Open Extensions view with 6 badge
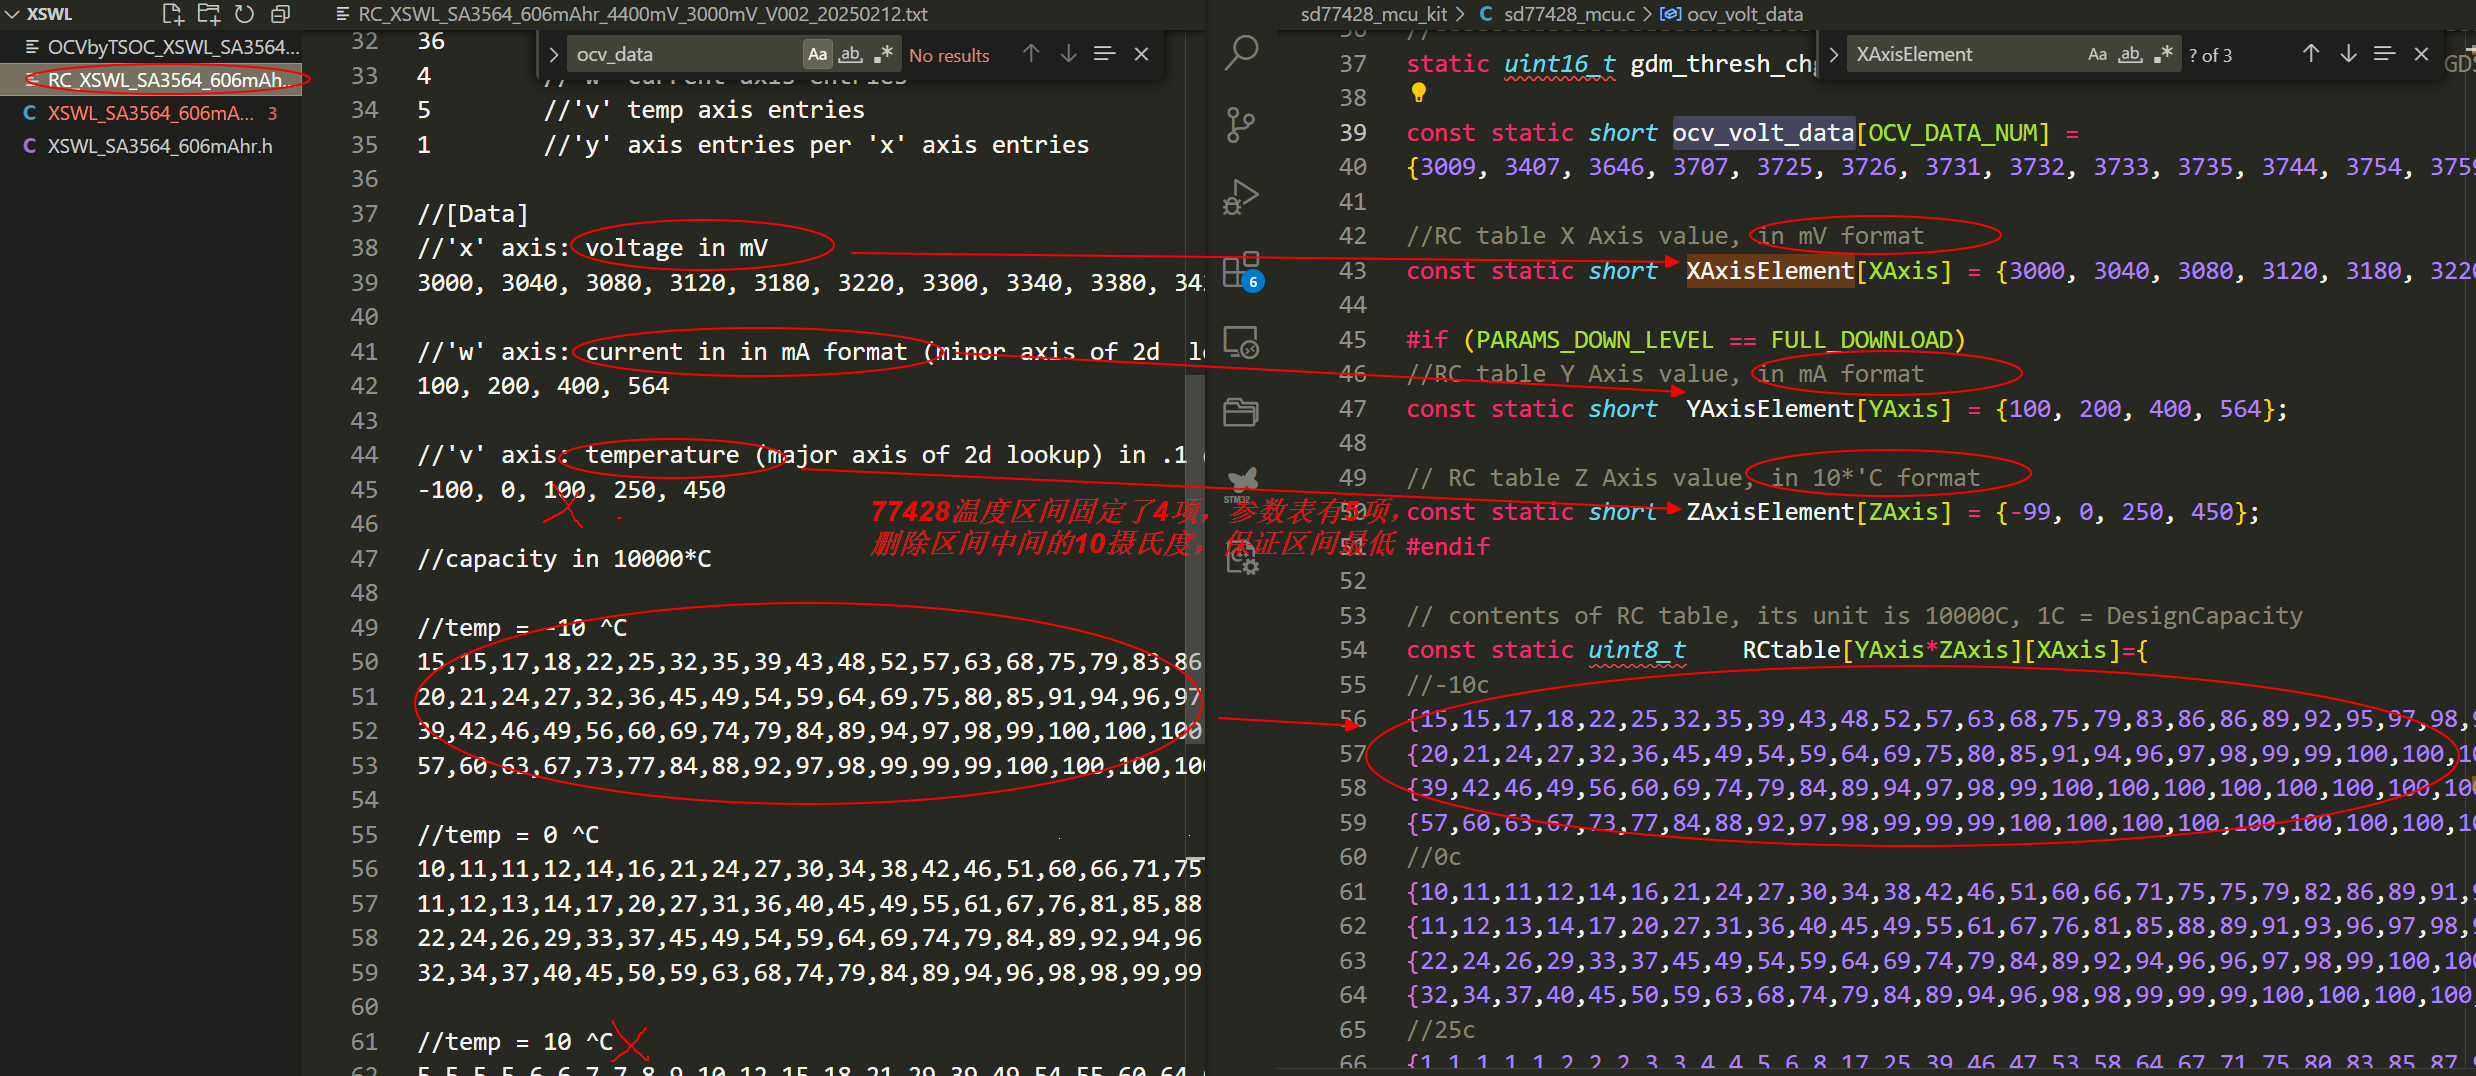The image size is (2476, 1076). point(1241,270)
